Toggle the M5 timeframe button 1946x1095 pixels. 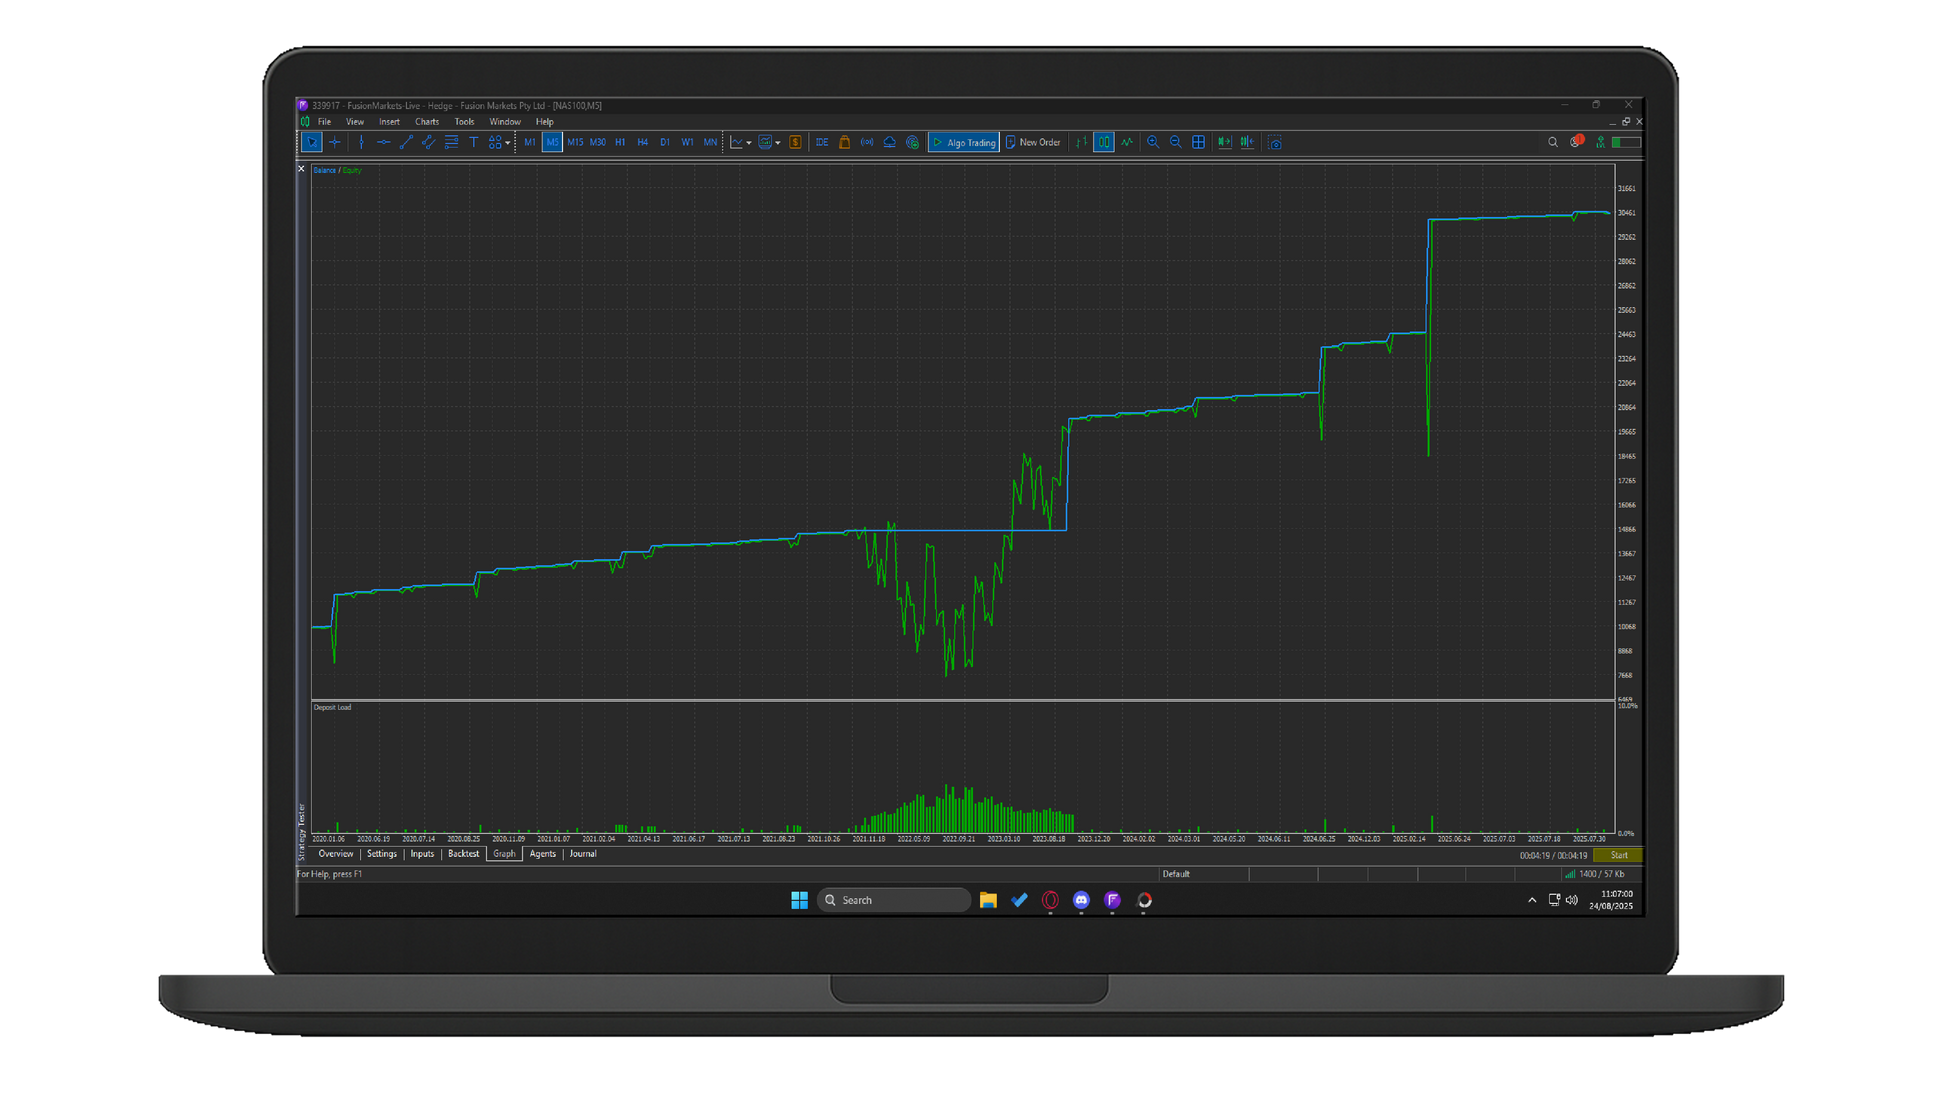552,142
